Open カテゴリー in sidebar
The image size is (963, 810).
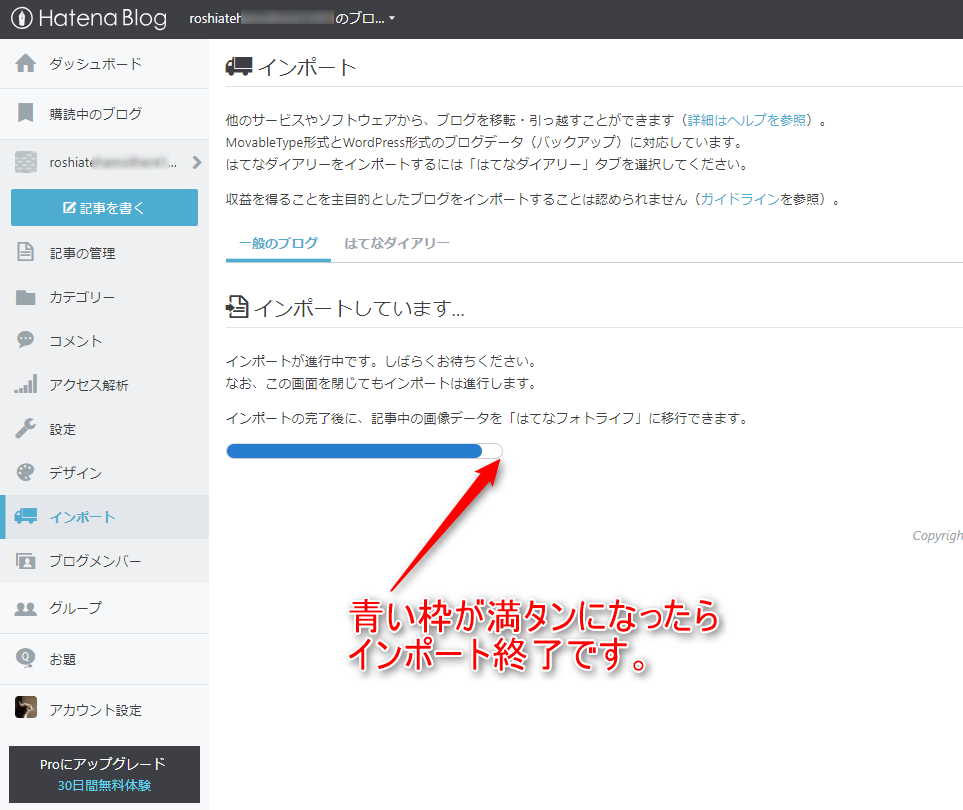click(x=82, y=297)
